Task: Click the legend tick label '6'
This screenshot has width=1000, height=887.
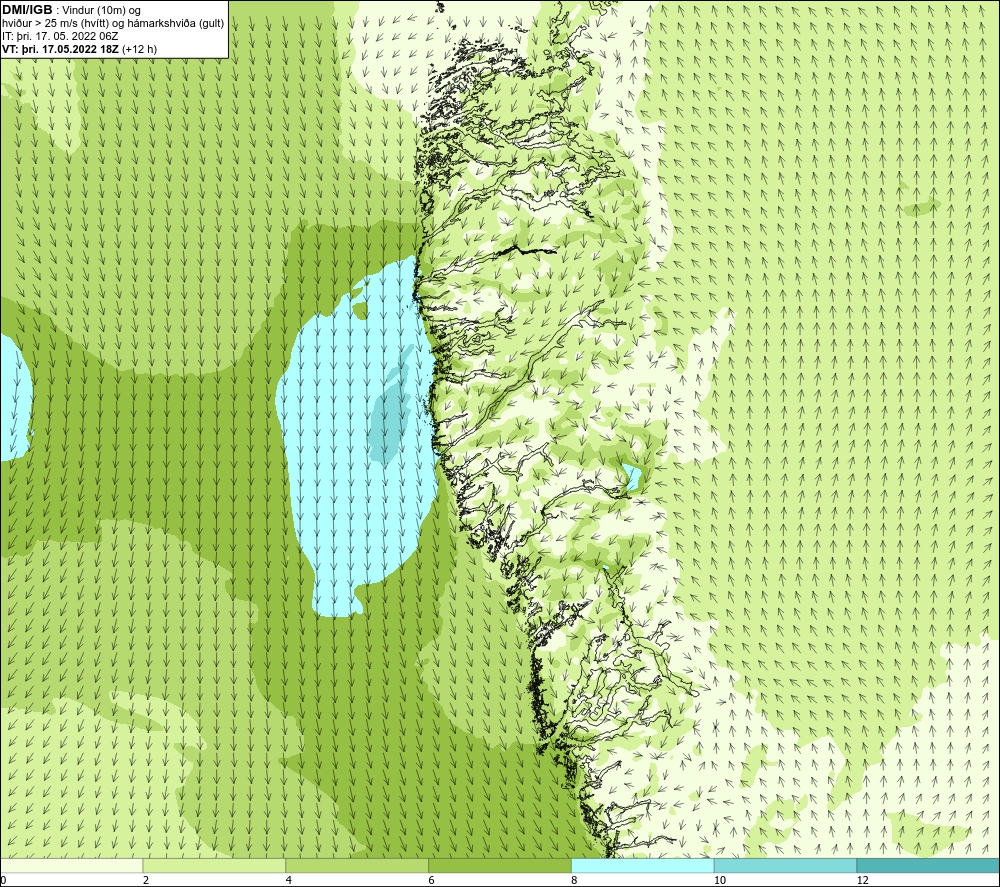Action: tap(432, 880)
